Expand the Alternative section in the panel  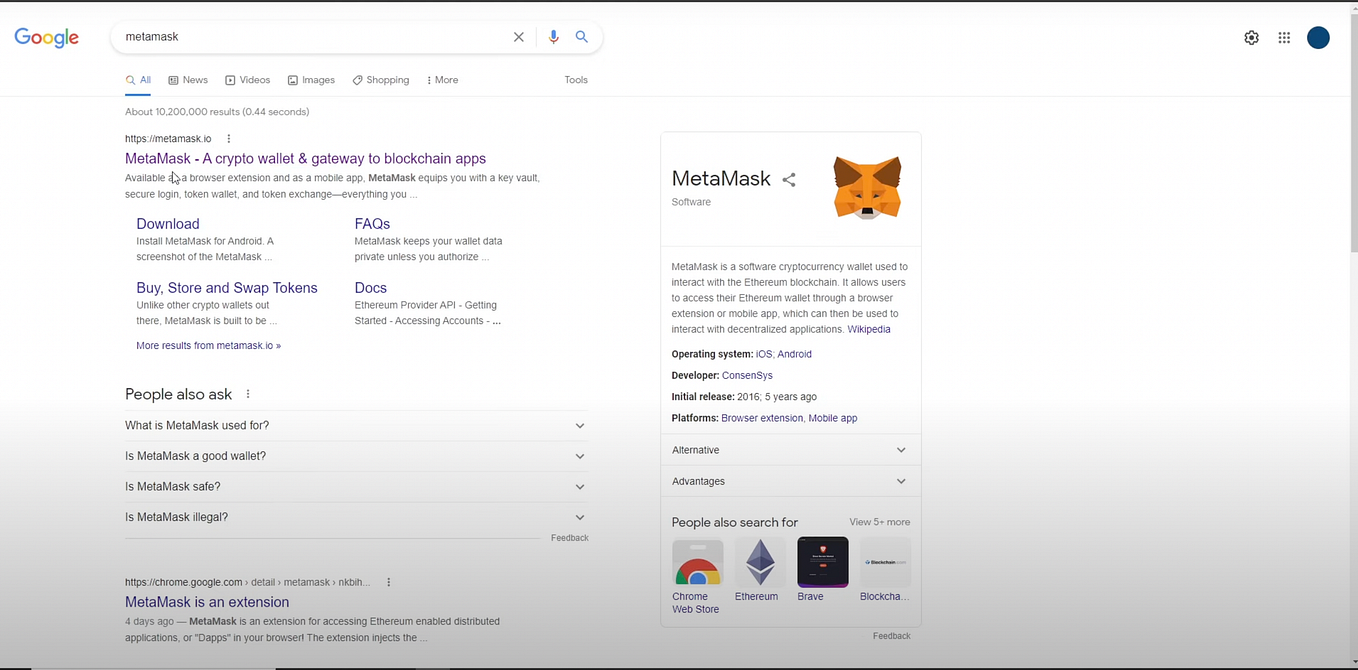pyautogui.click(x=790, y=450)
